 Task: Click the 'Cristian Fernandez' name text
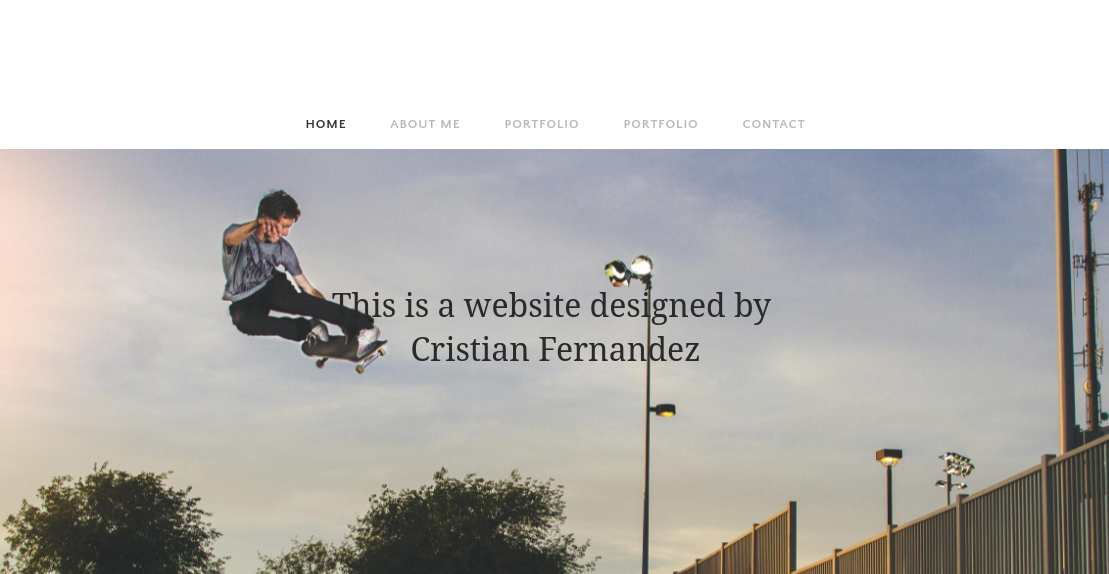[555, 350]
